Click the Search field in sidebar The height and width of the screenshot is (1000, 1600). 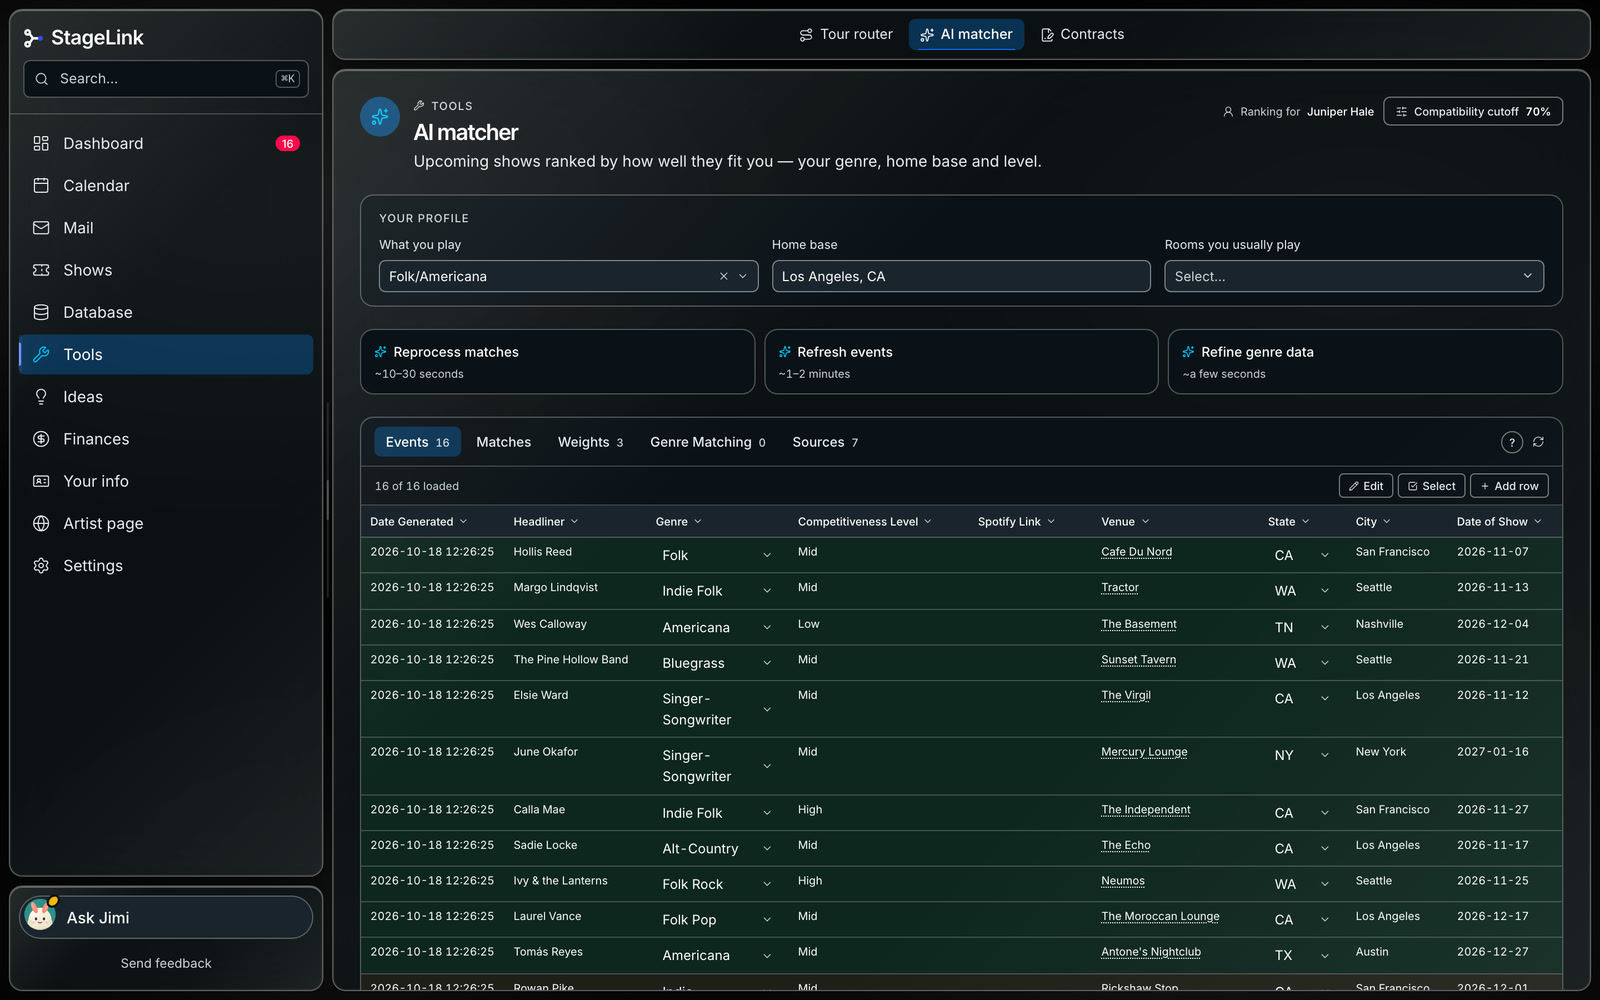pos(166,79)
